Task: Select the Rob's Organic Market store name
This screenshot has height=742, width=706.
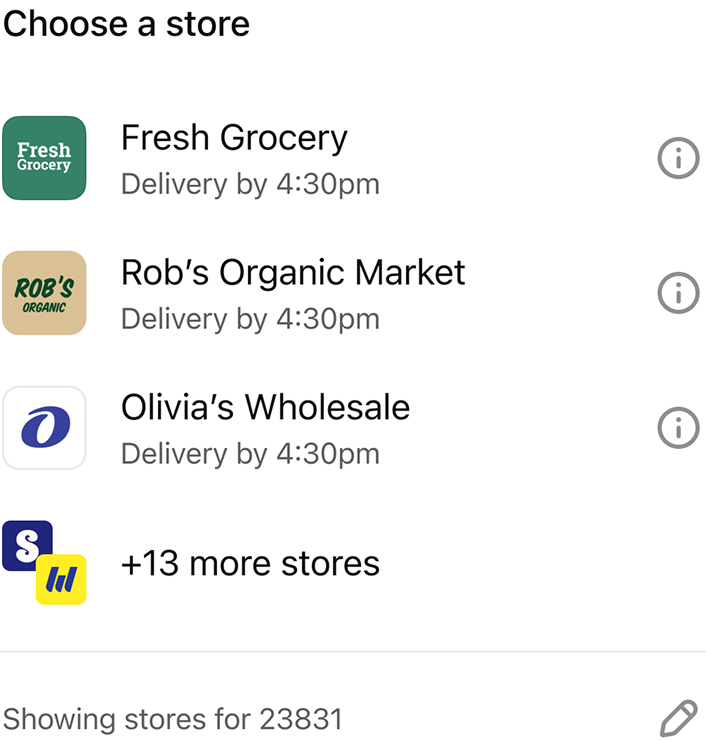Action: coord(293,272)
